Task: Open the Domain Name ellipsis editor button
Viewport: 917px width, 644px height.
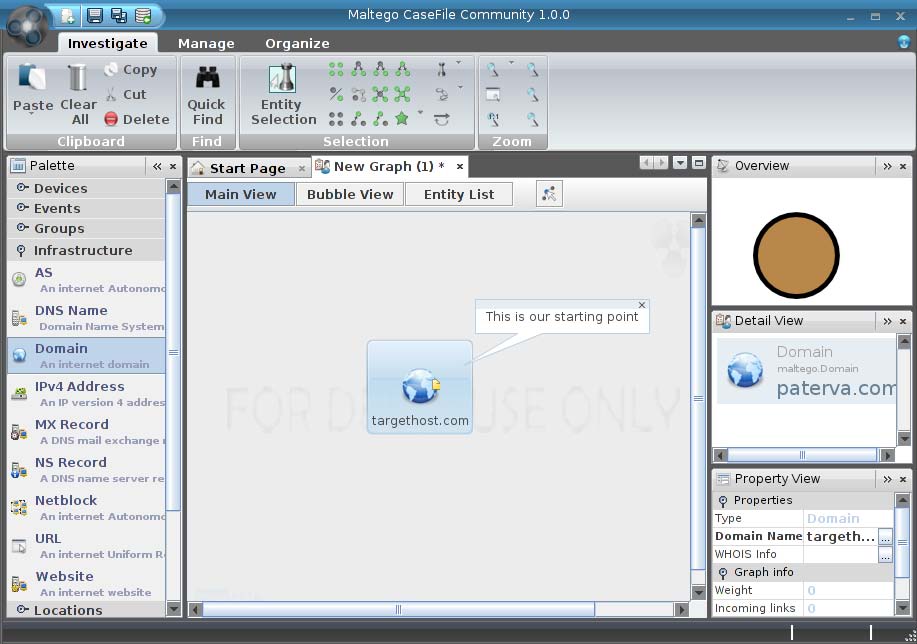Action: pos(885,537)
